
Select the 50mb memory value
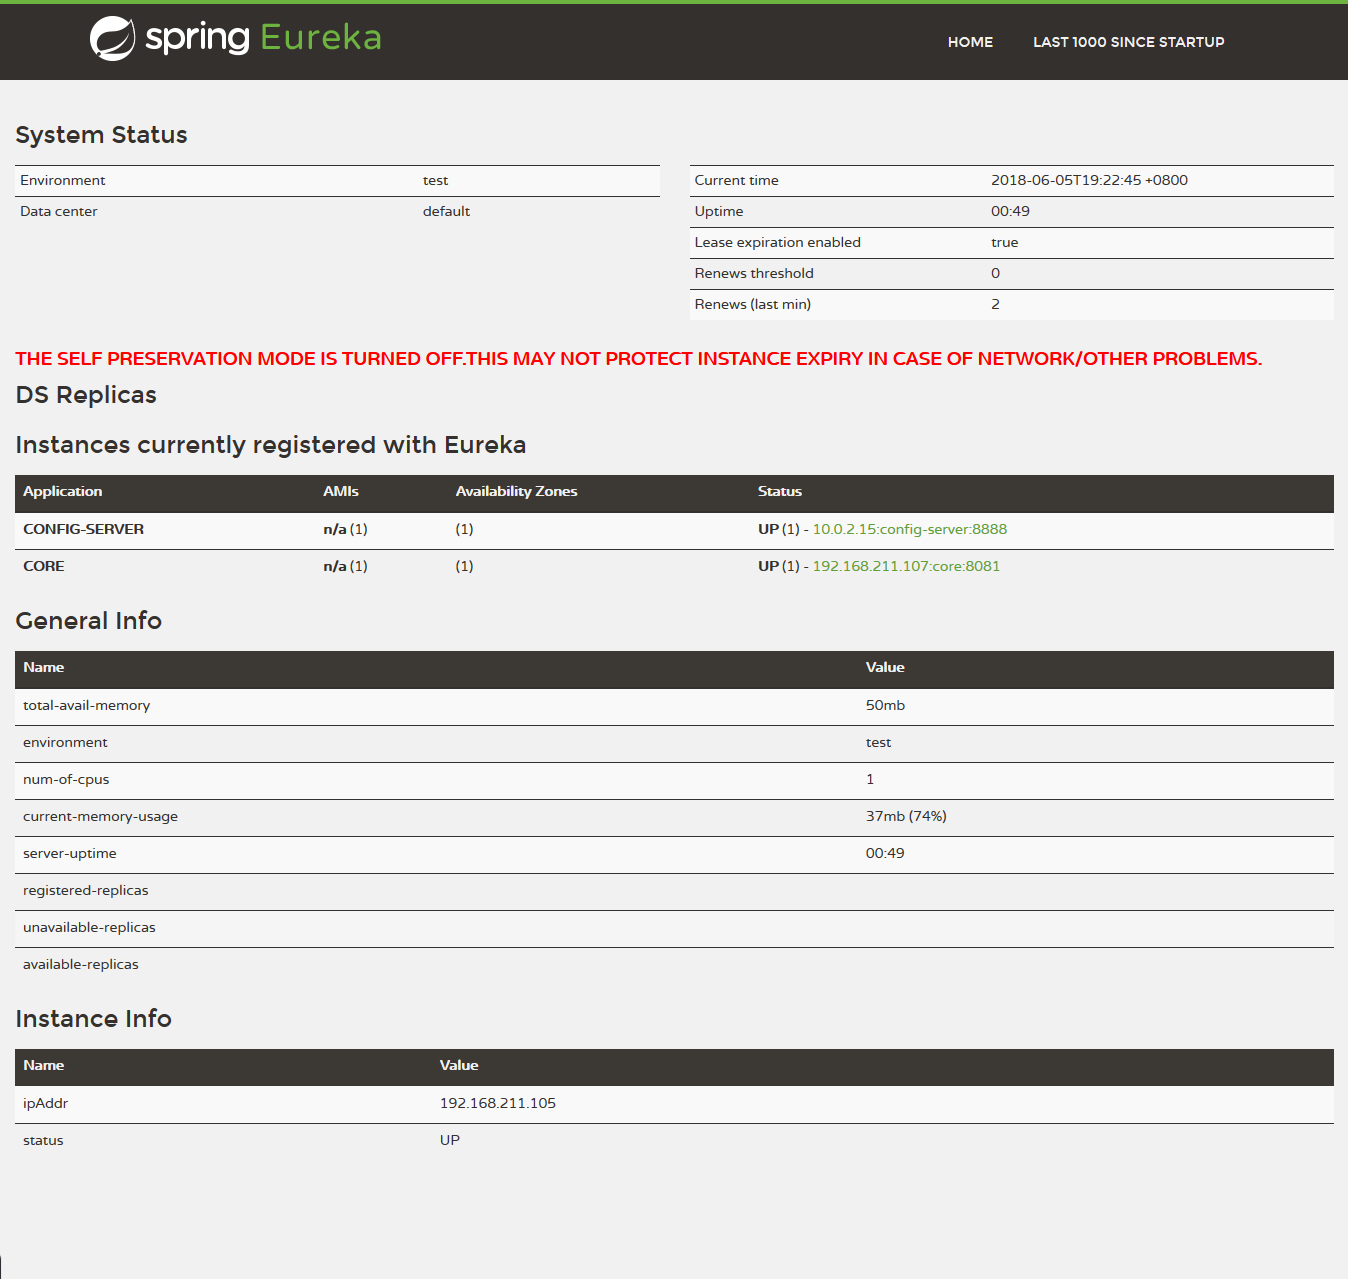[x=885, y=705]
